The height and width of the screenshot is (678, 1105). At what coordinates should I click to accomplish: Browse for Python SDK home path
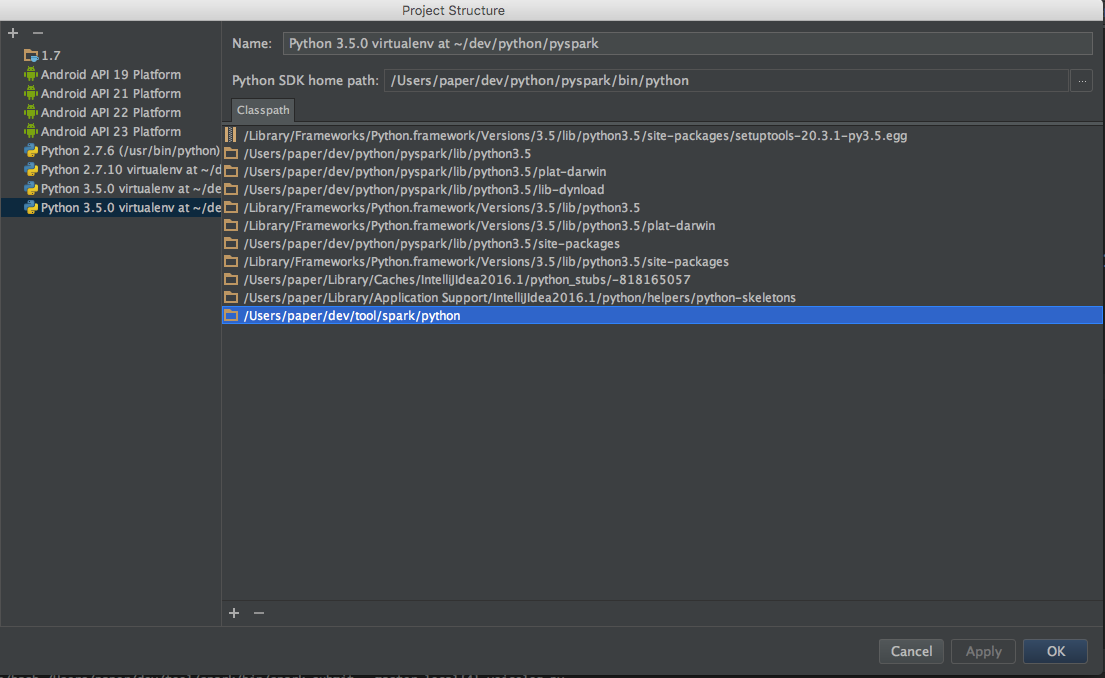pyautogui.click(x=1082, y=81)
